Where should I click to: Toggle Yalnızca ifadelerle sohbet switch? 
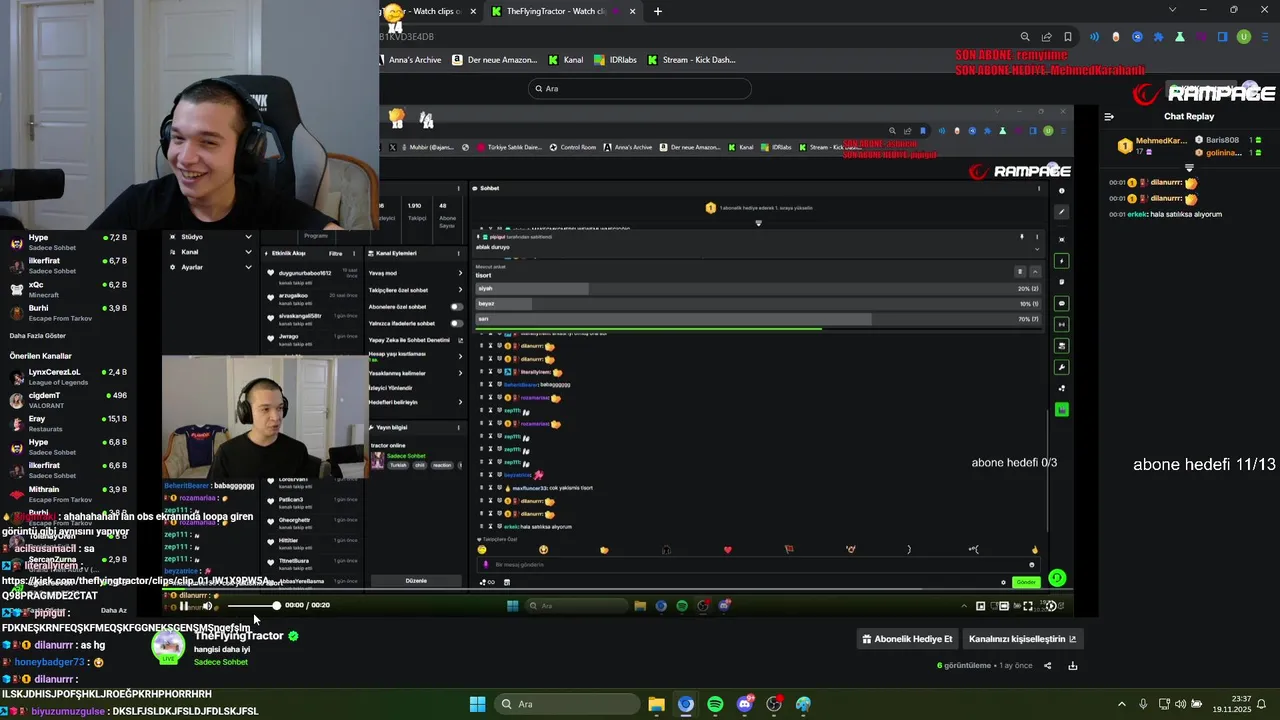tap(457, 324)
